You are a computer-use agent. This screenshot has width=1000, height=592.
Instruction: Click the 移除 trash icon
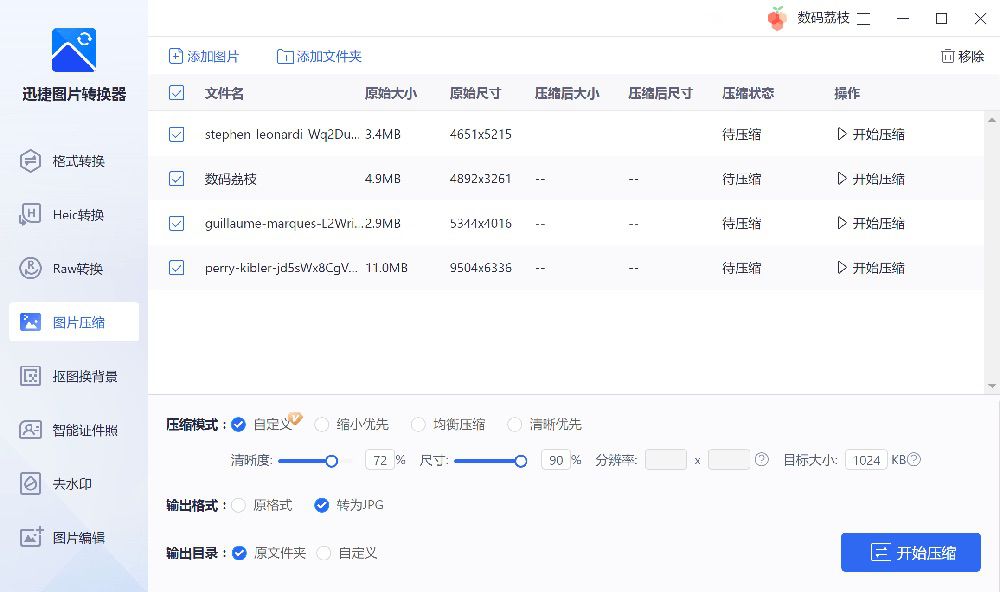tap(948, 56)
